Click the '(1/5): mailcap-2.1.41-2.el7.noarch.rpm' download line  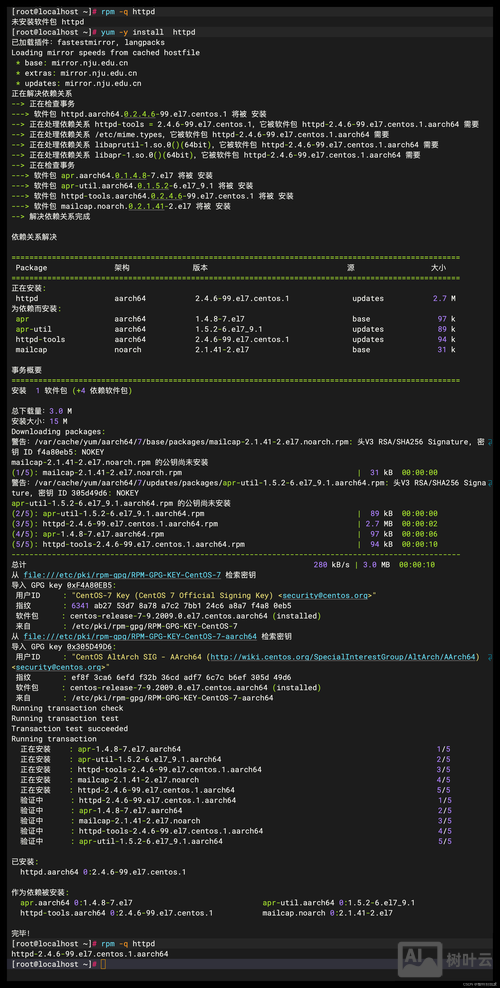click(x=225, y=472)
